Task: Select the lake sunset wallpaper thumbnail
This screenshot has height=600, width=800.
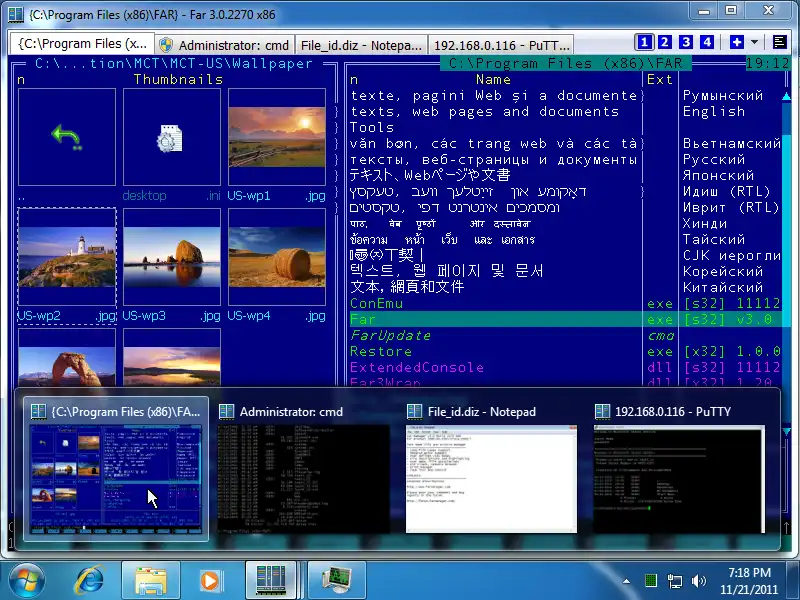Action: pyautogui.click(x=172, y=358)
